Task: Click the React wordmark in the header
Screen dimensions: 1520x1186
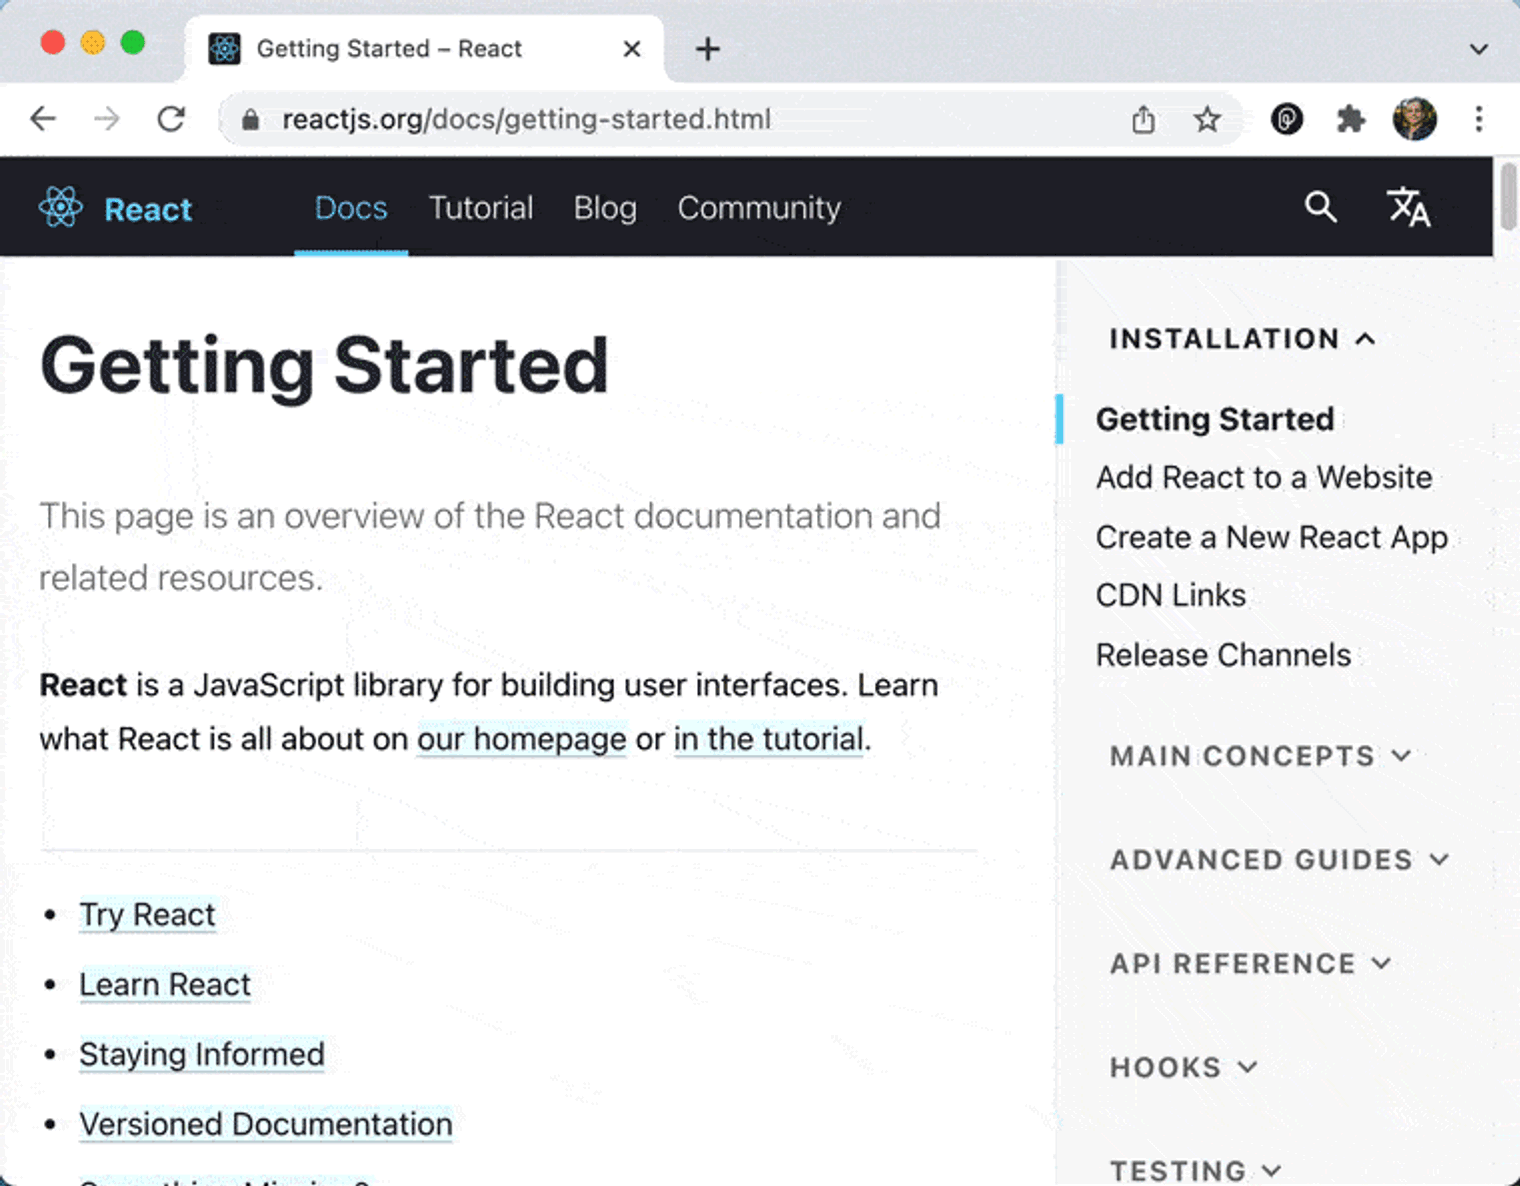Action: point(148,209)
